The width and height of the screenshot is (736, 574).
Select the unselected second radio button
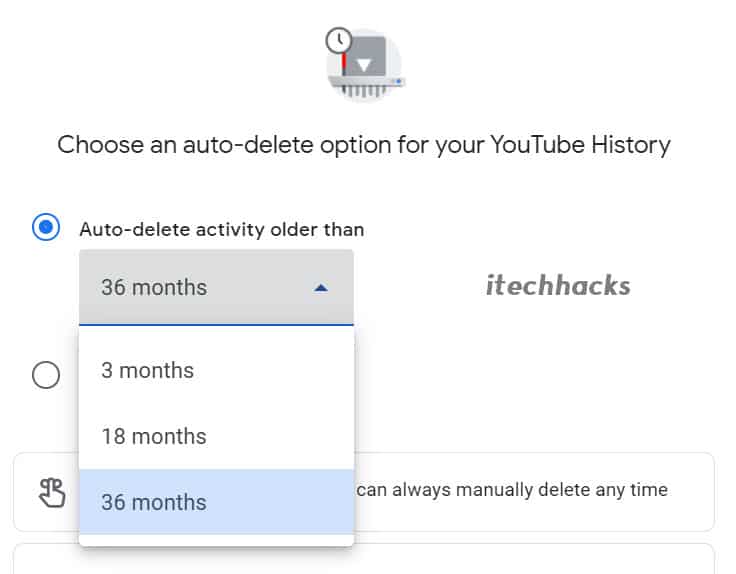pyautogui.click(x=46, y=375)
